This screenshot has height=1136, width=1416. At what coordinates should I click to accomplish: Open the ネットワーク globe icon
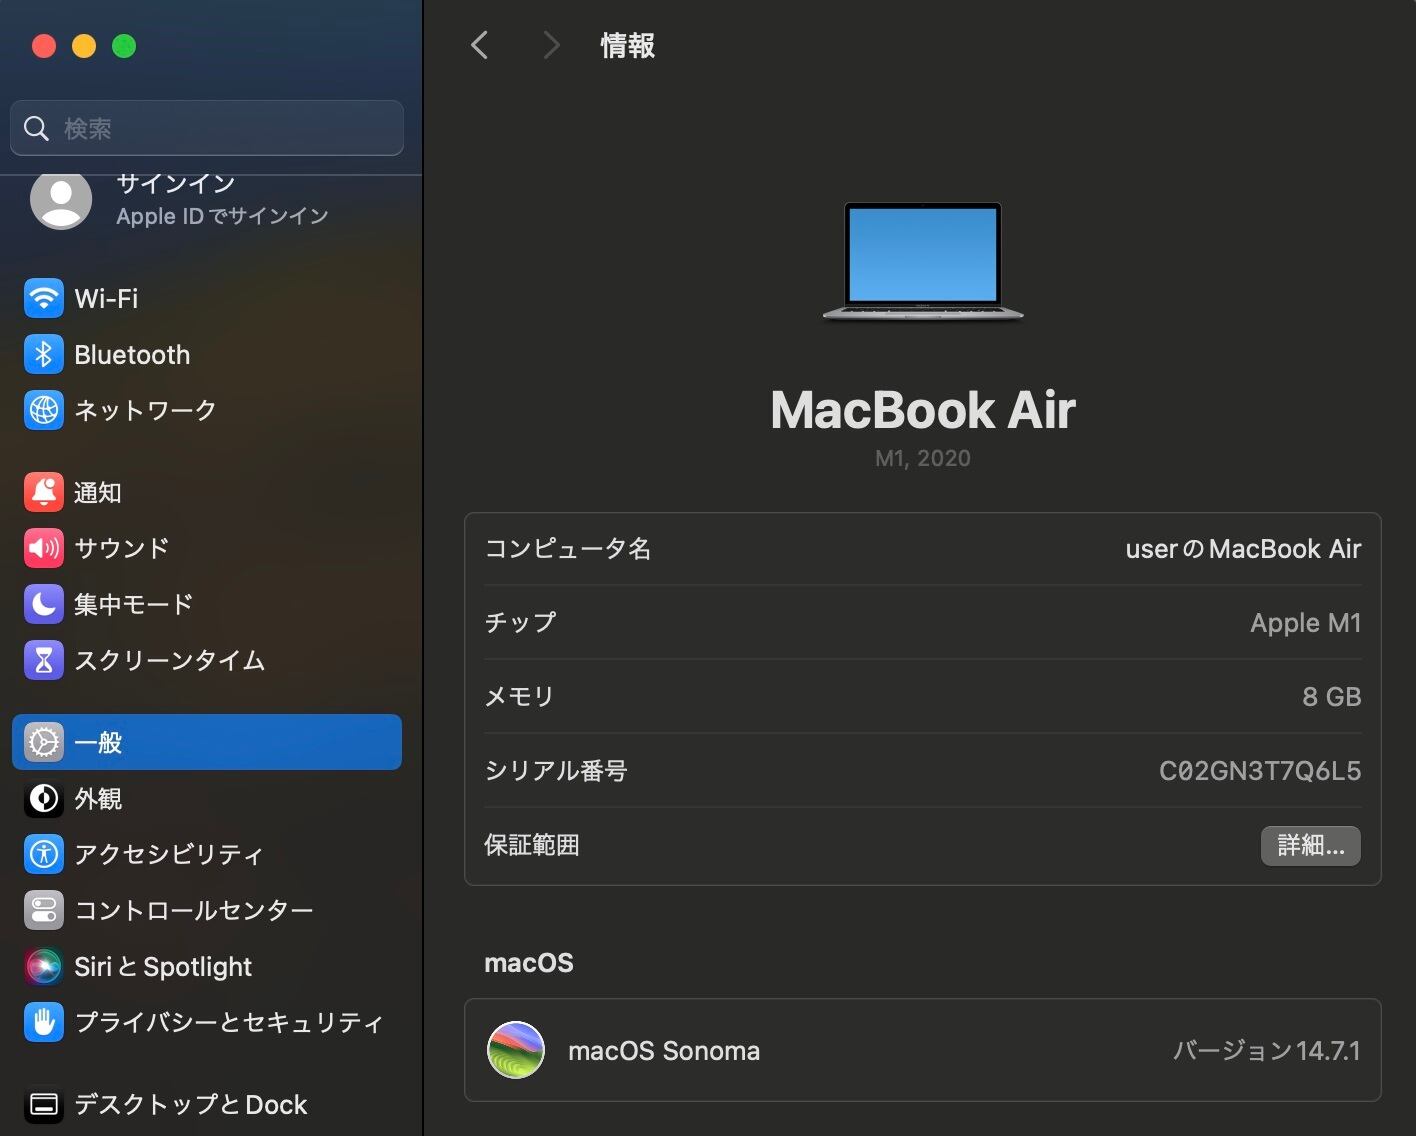44,410
